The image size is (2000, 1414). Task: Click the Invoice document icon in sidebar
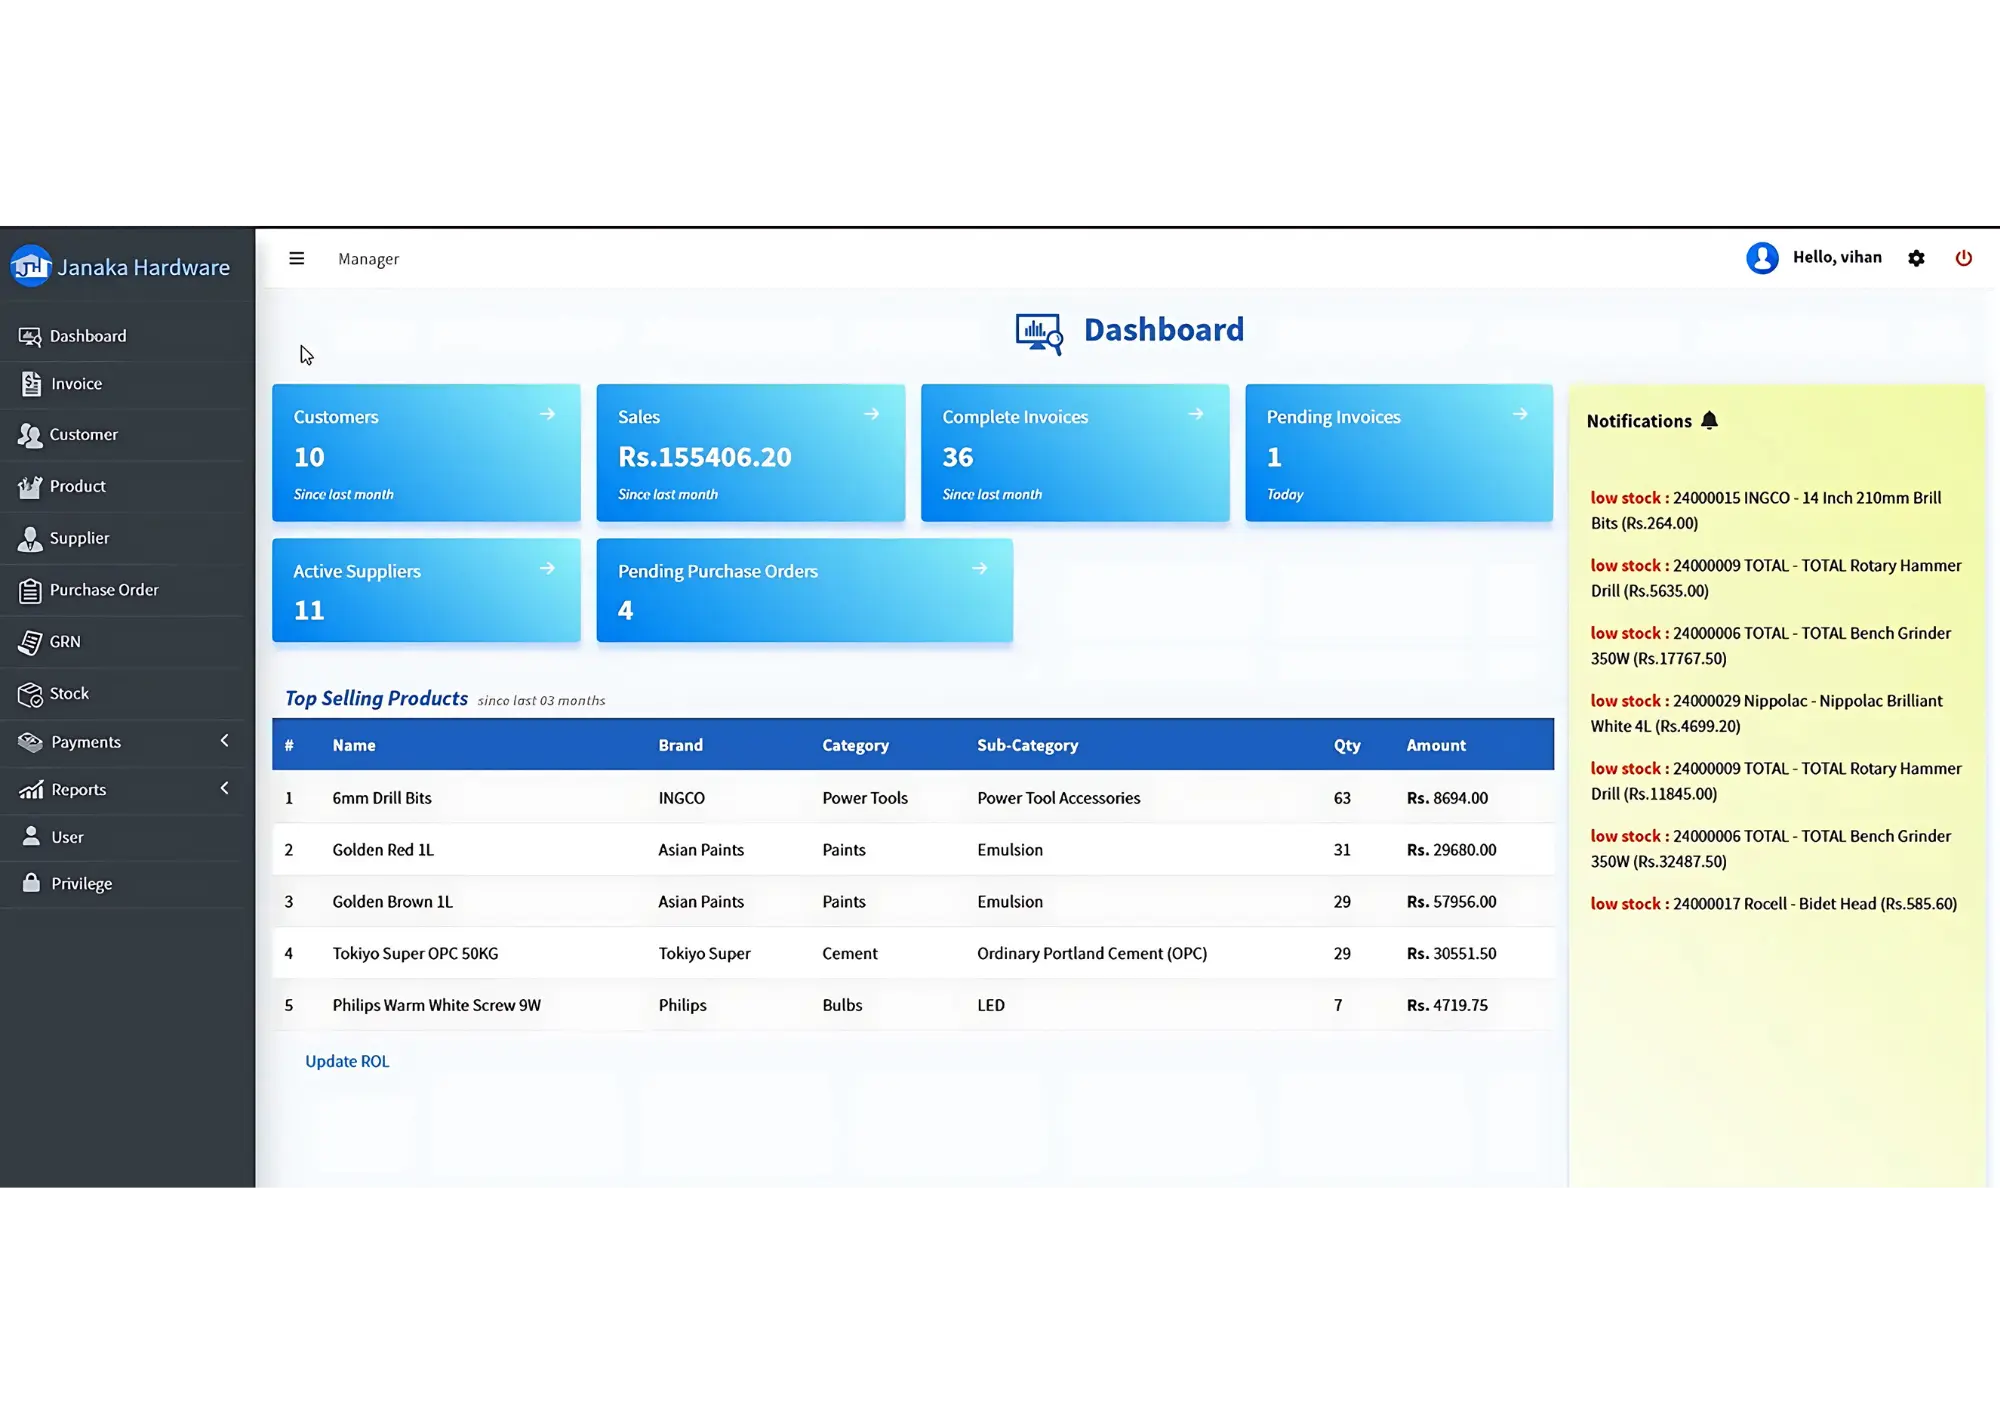(x=31, y=384)
